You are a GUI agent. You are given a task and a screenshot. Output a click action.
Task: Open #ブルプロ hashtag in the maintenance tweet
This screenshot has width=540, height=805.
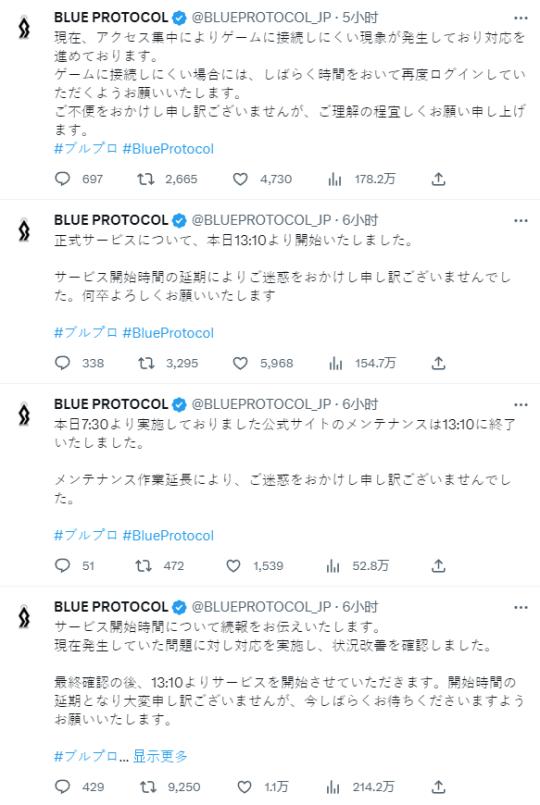pyautogui.click(x=86, y=535)
